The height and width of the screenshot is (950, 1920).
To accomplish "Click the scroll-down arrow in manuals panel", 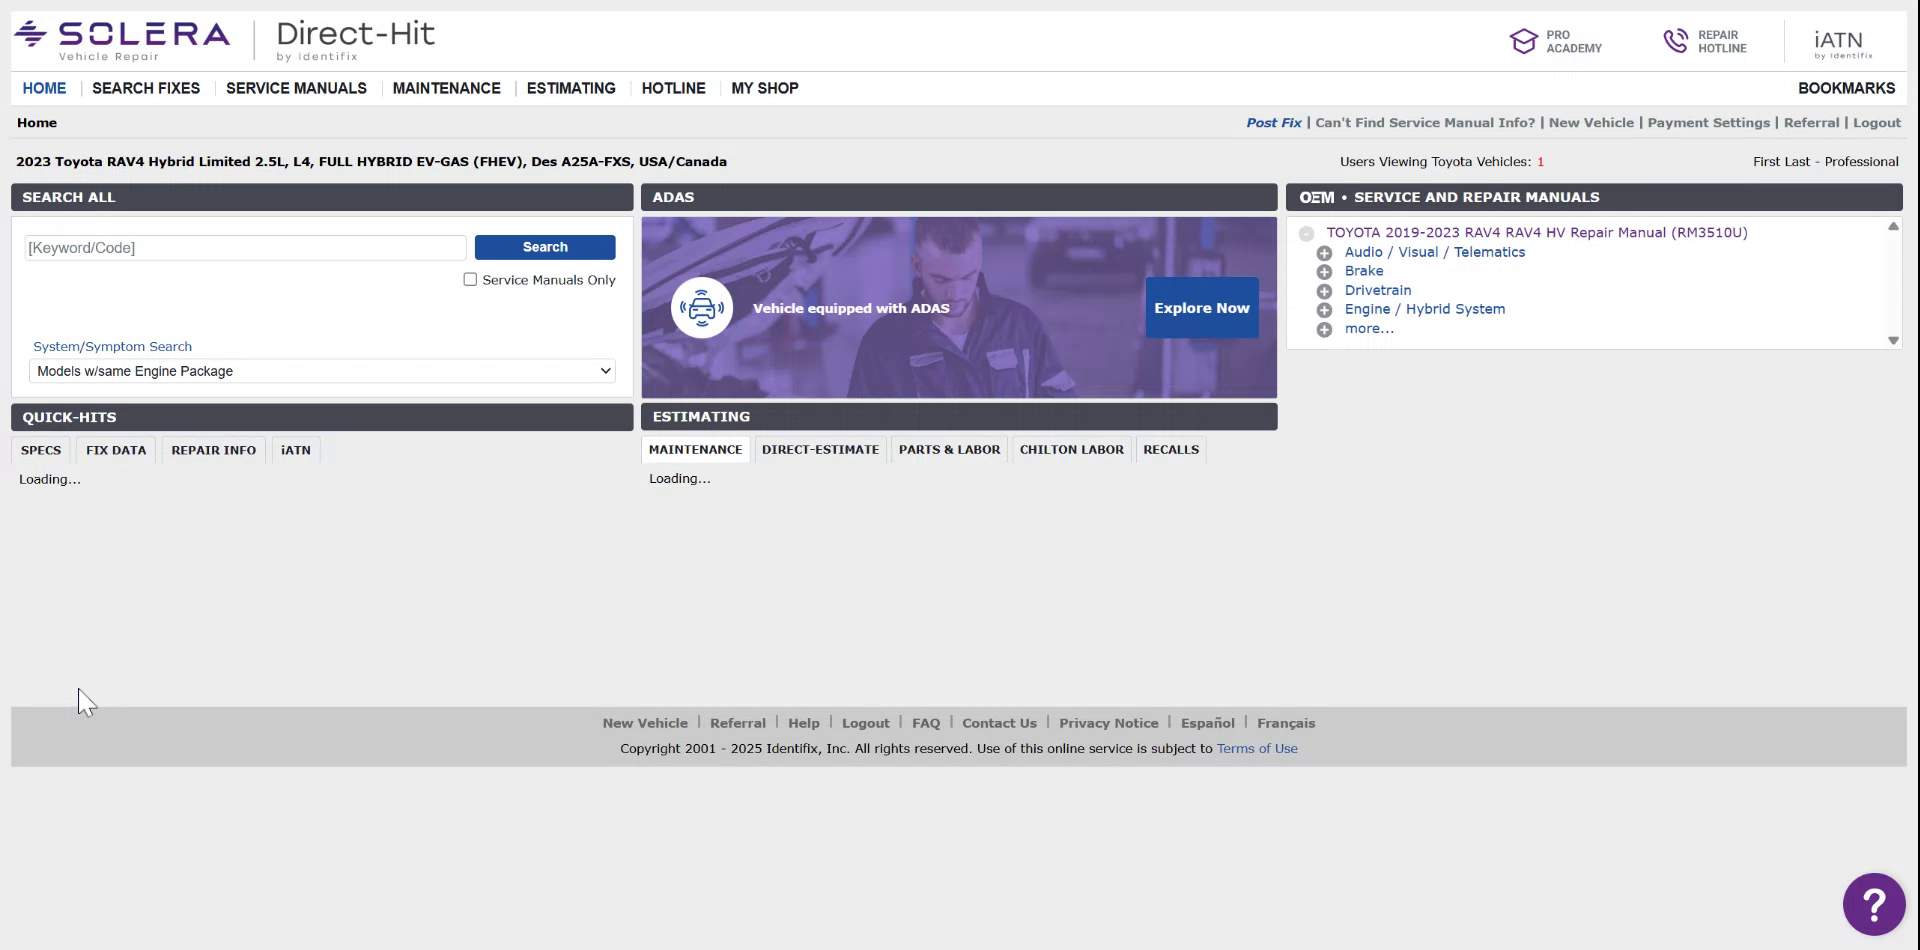I will tap(1893, 340).
